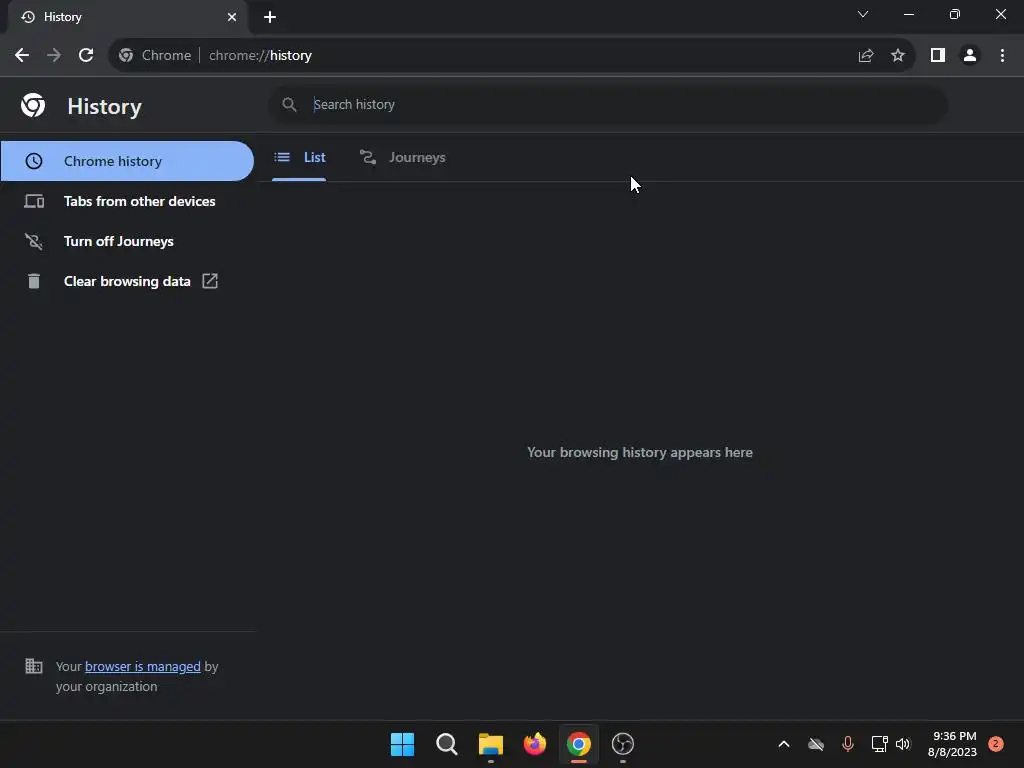This screenshot has width=1024, height=768.
Task: Share this page via the share icon
Action: [x=866, y=56]
